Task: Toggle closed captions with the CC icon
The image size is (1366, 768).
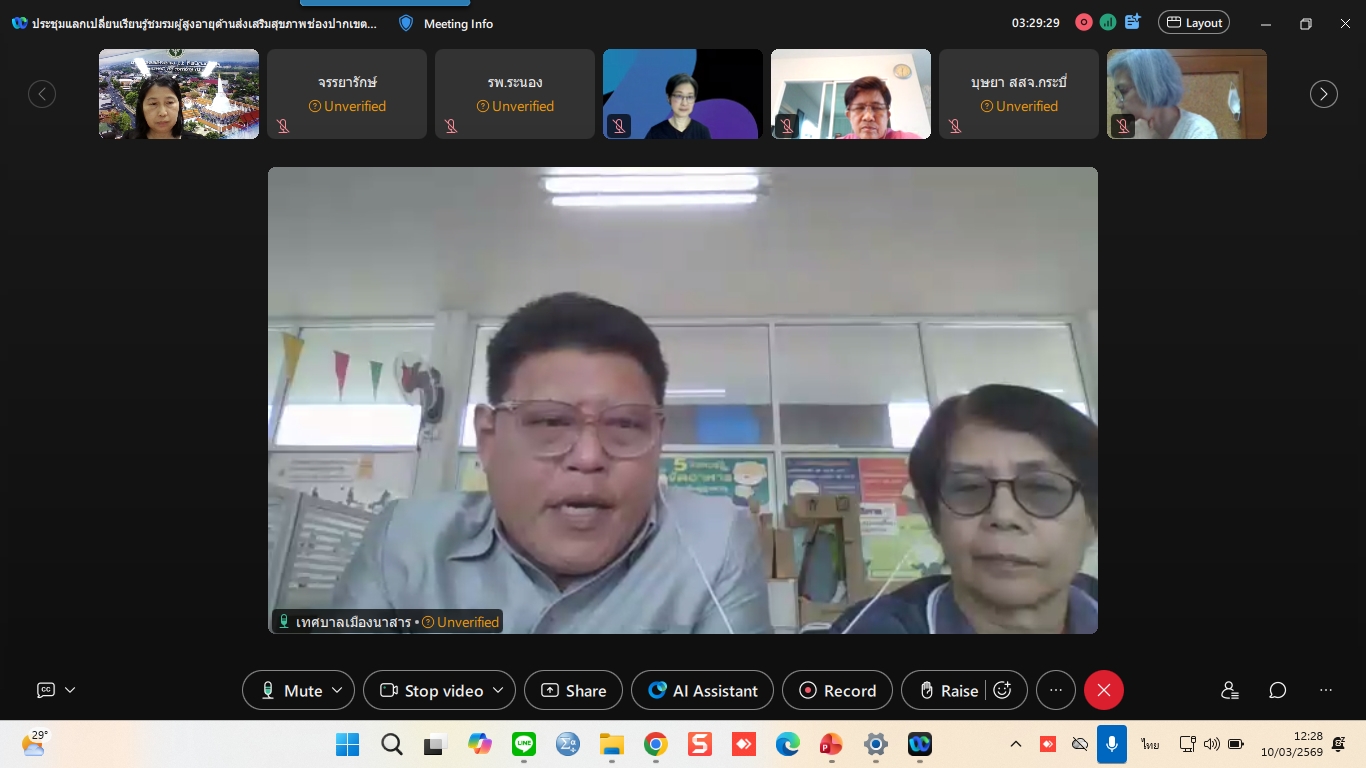Action: point(46,690)
